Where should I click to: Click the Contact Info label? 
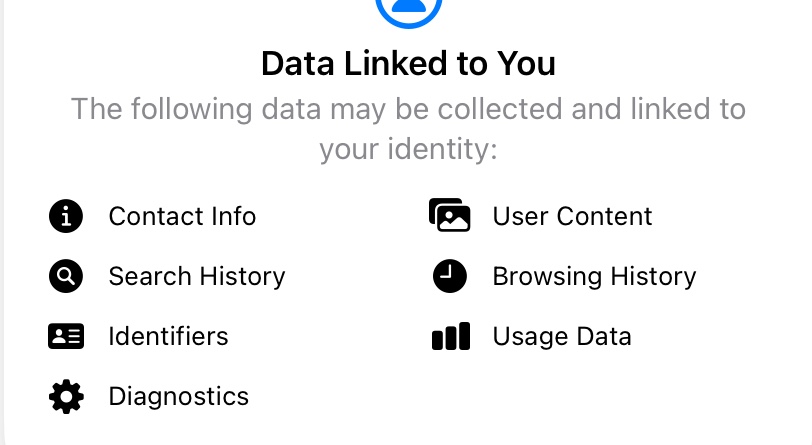(182, 216)
